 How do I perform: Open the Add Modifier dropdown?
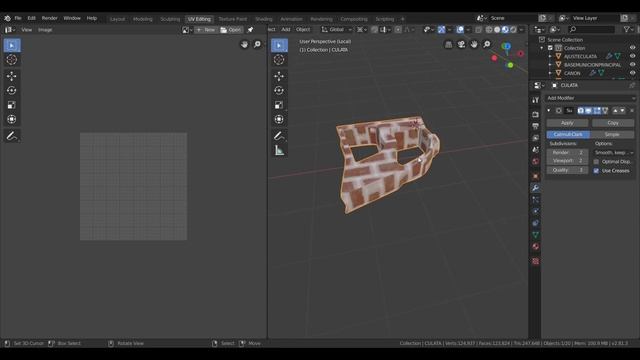click(x=591, y=98)
